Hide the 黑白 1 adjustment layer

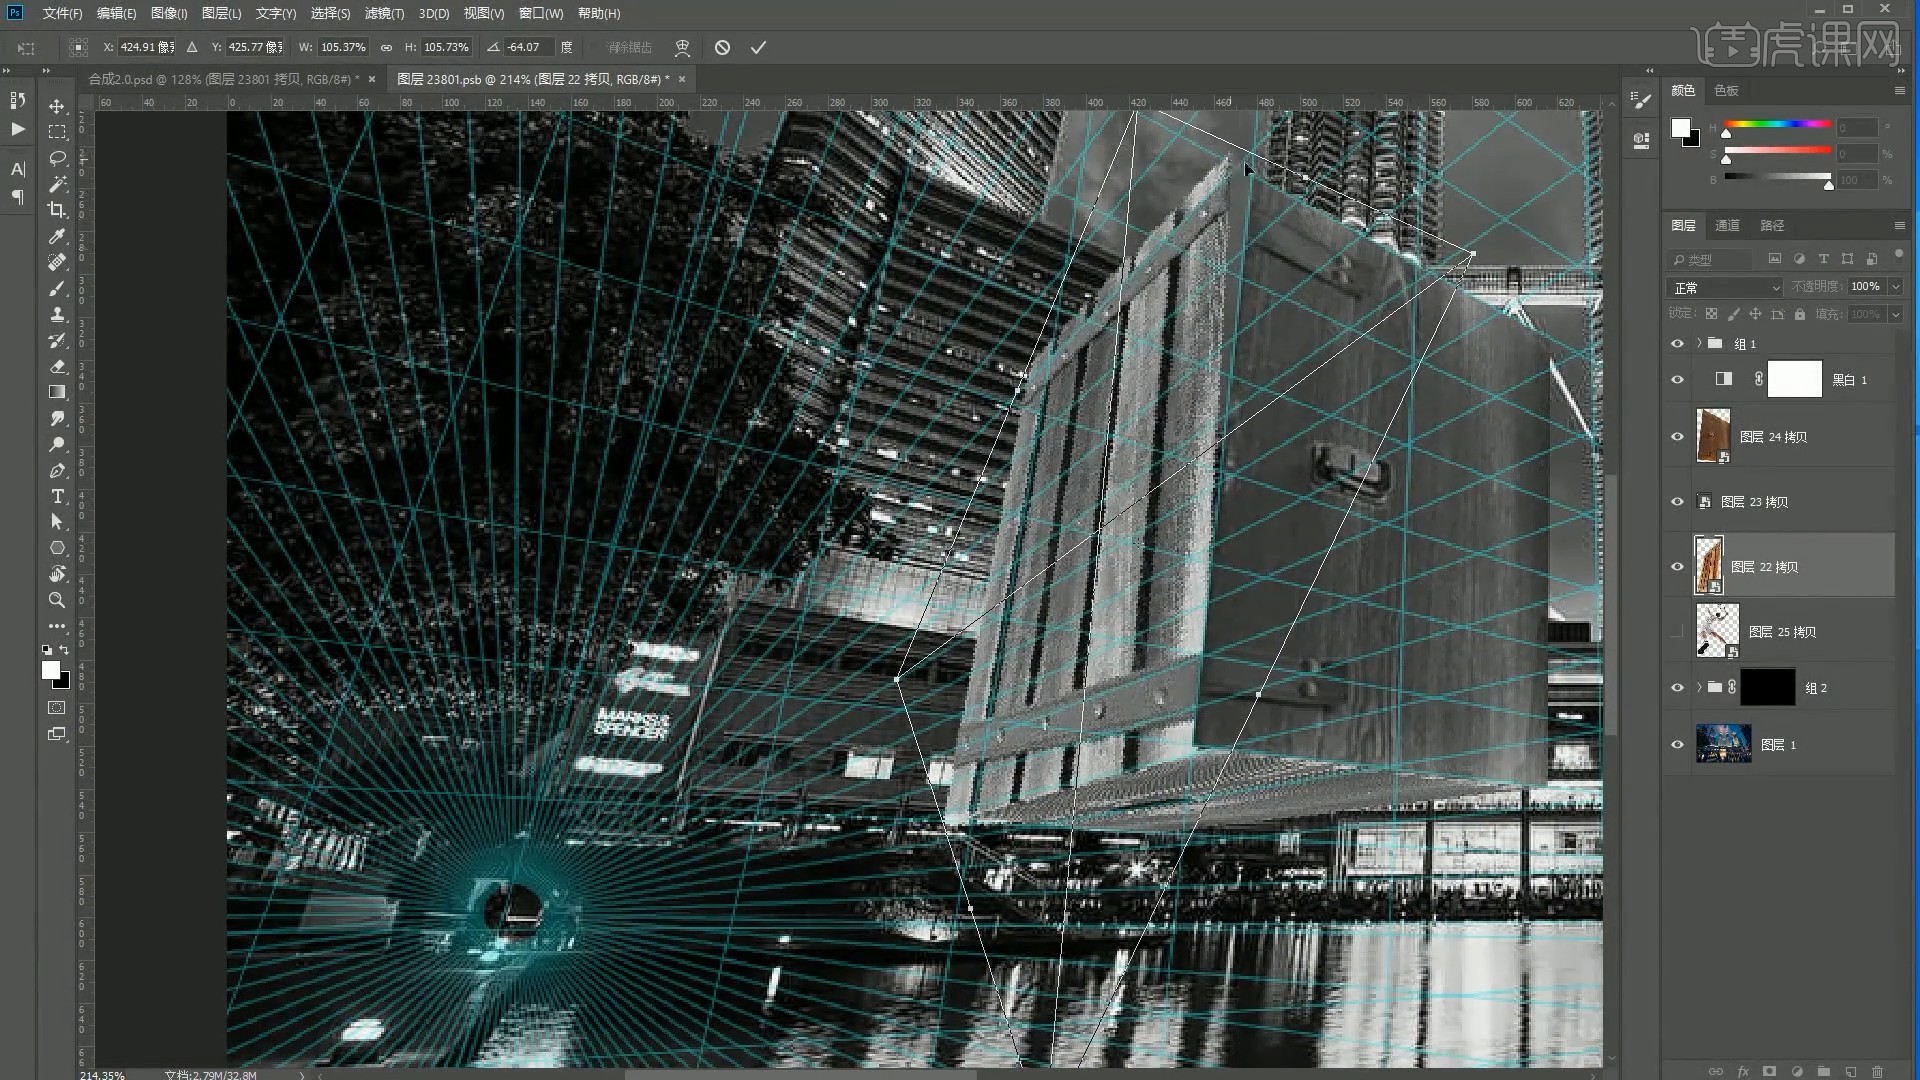point(1677,379)
